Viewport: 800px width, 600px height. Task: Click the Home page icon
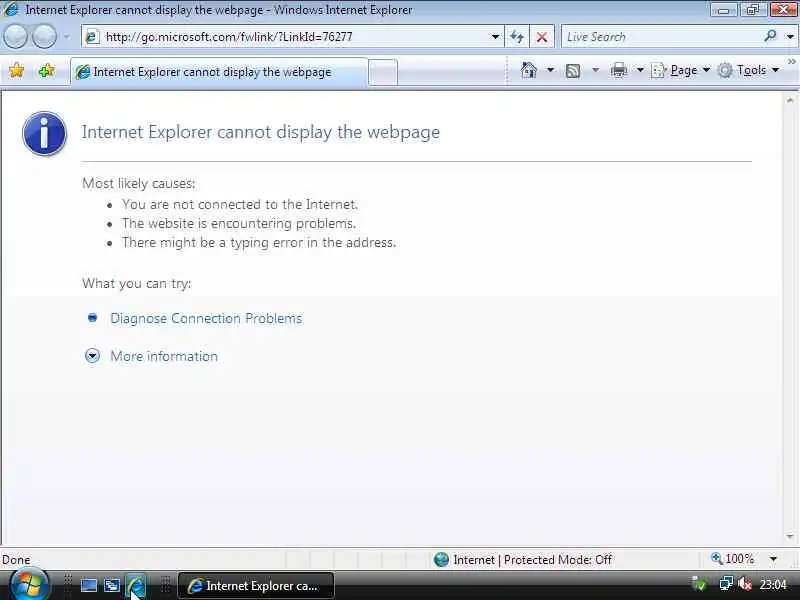[529, 70]
